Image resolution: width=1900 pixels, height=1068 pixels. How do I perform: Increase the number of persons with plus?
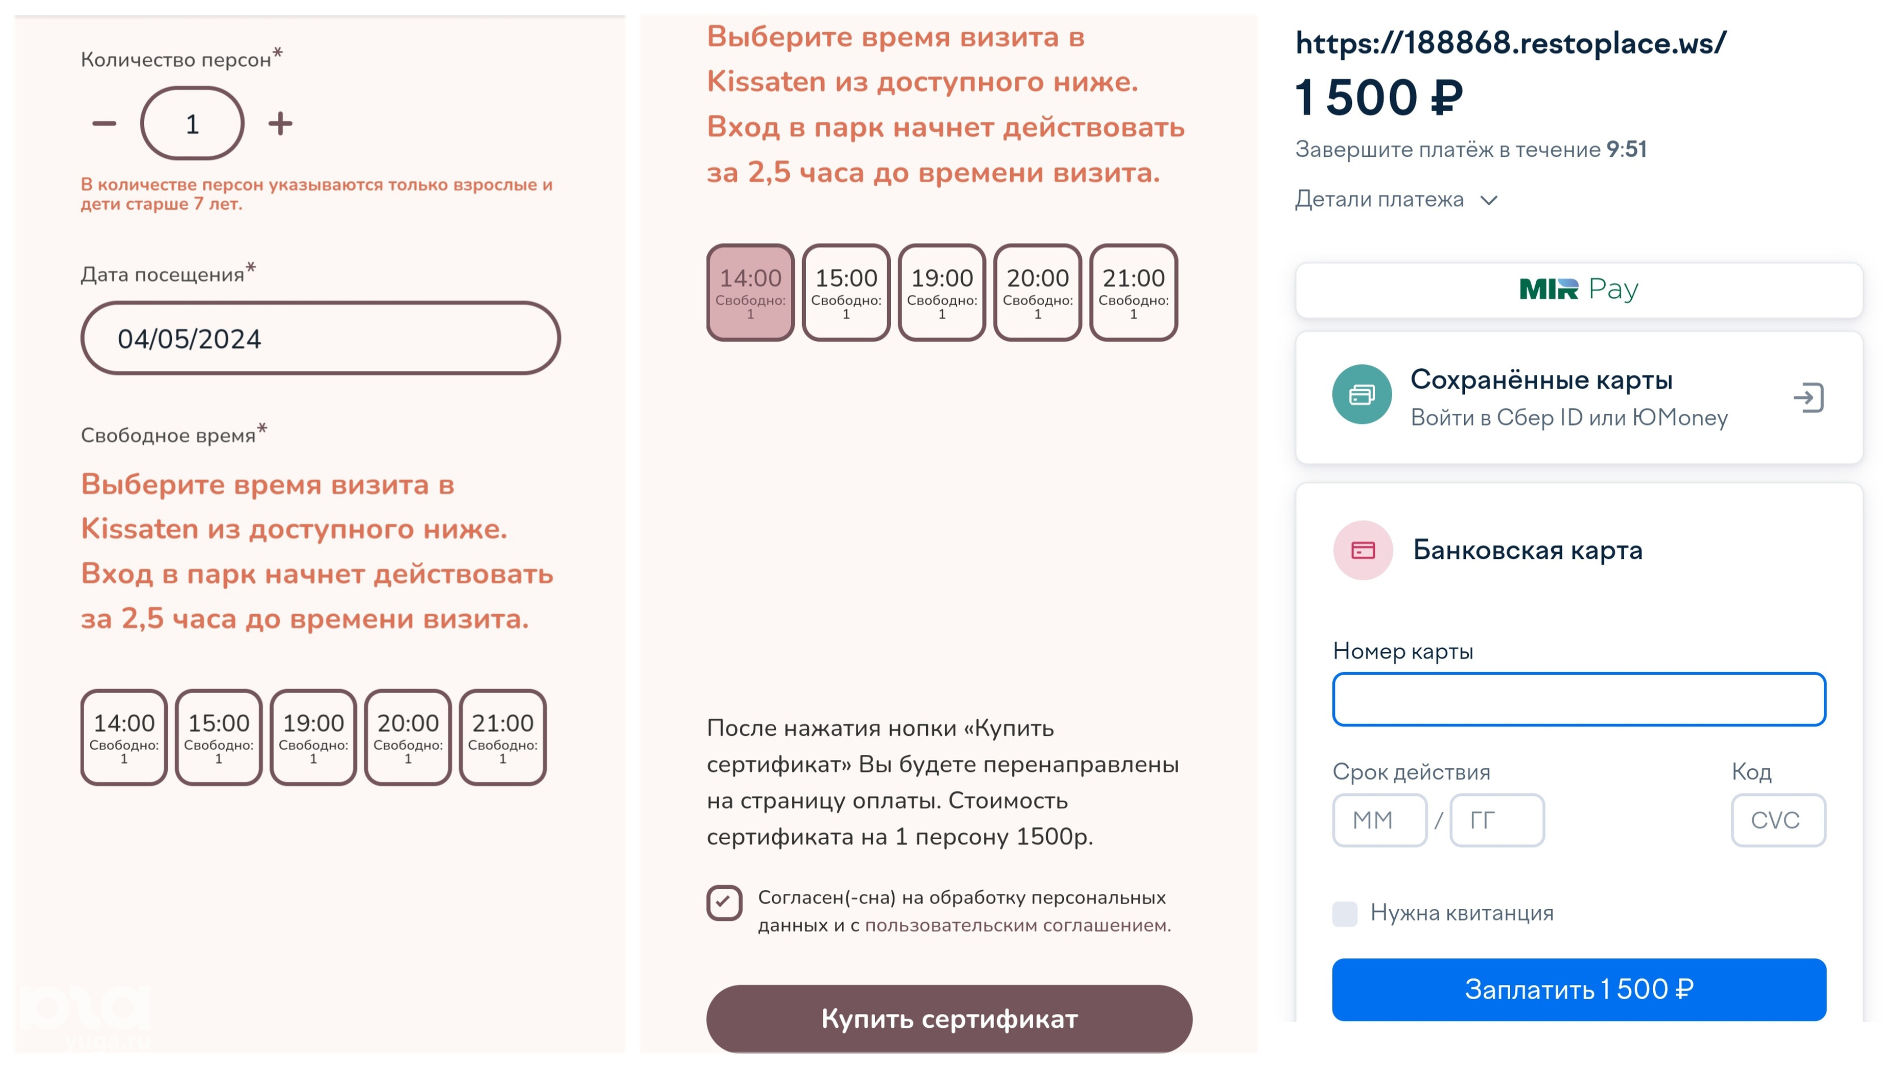click(280, 124)
